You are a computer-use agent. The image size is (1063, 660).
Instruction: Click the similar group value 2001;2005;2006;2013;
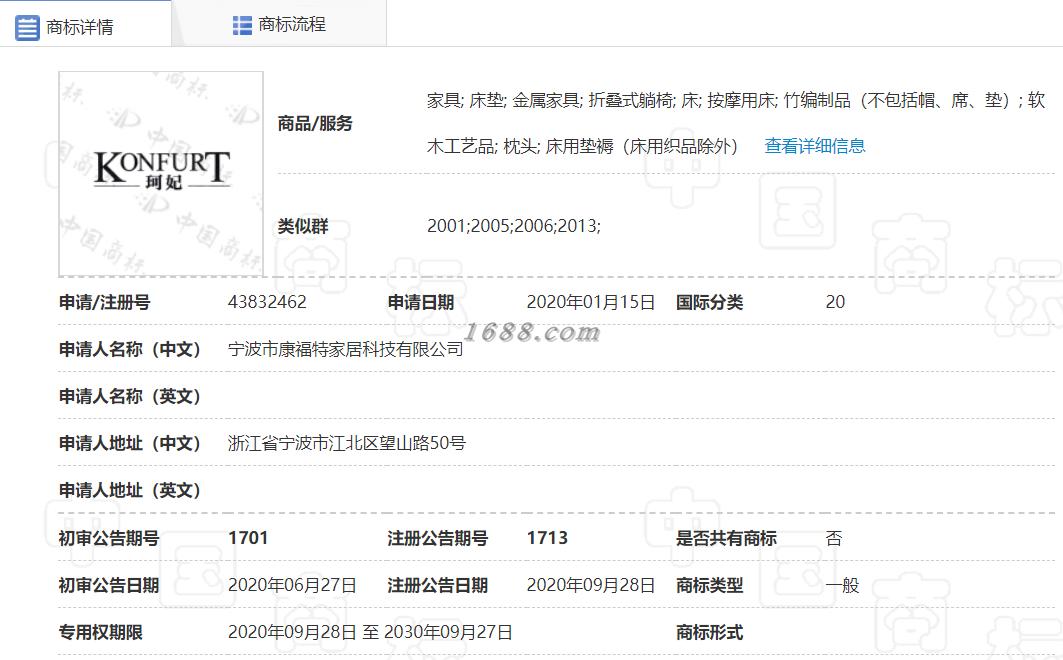click(x=514, y=226)
